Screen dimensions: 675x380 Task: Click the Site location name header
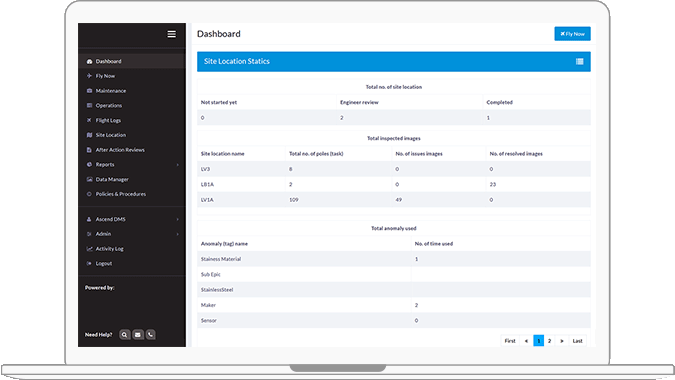[223, 154]
